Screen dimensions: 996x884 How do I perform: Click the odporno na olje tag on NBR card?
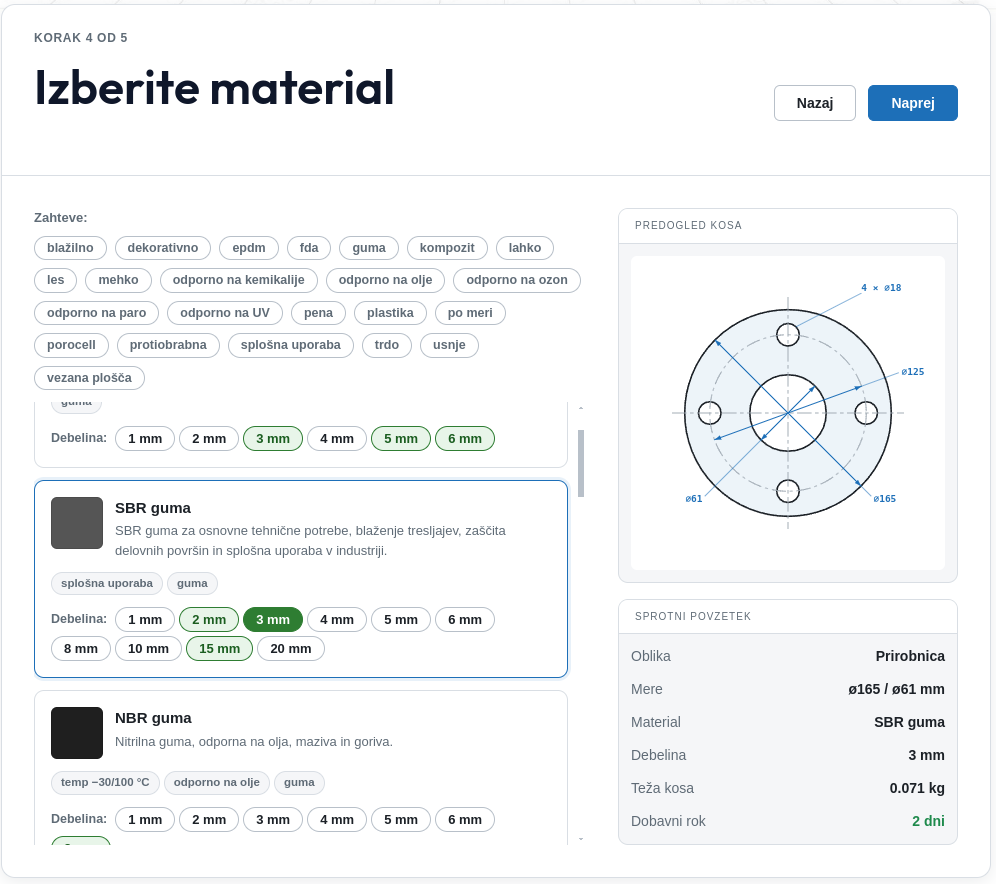click(217, 782)
